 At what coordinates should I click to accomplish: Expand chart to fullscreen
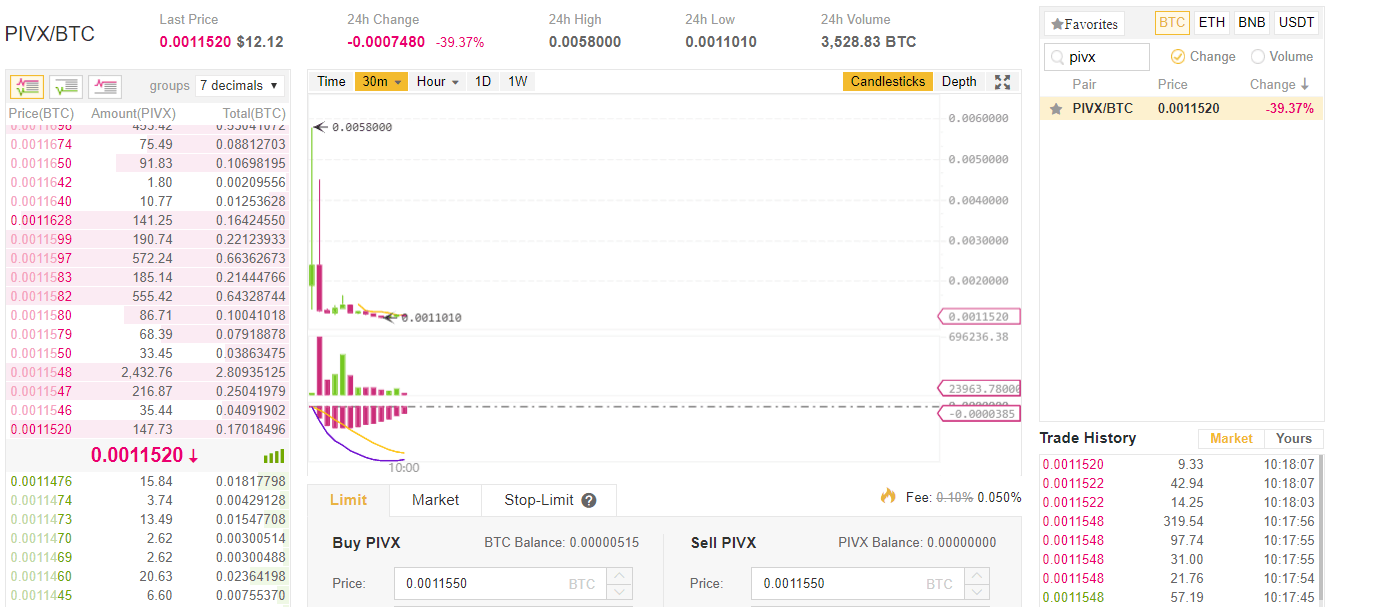(1003, 82)
